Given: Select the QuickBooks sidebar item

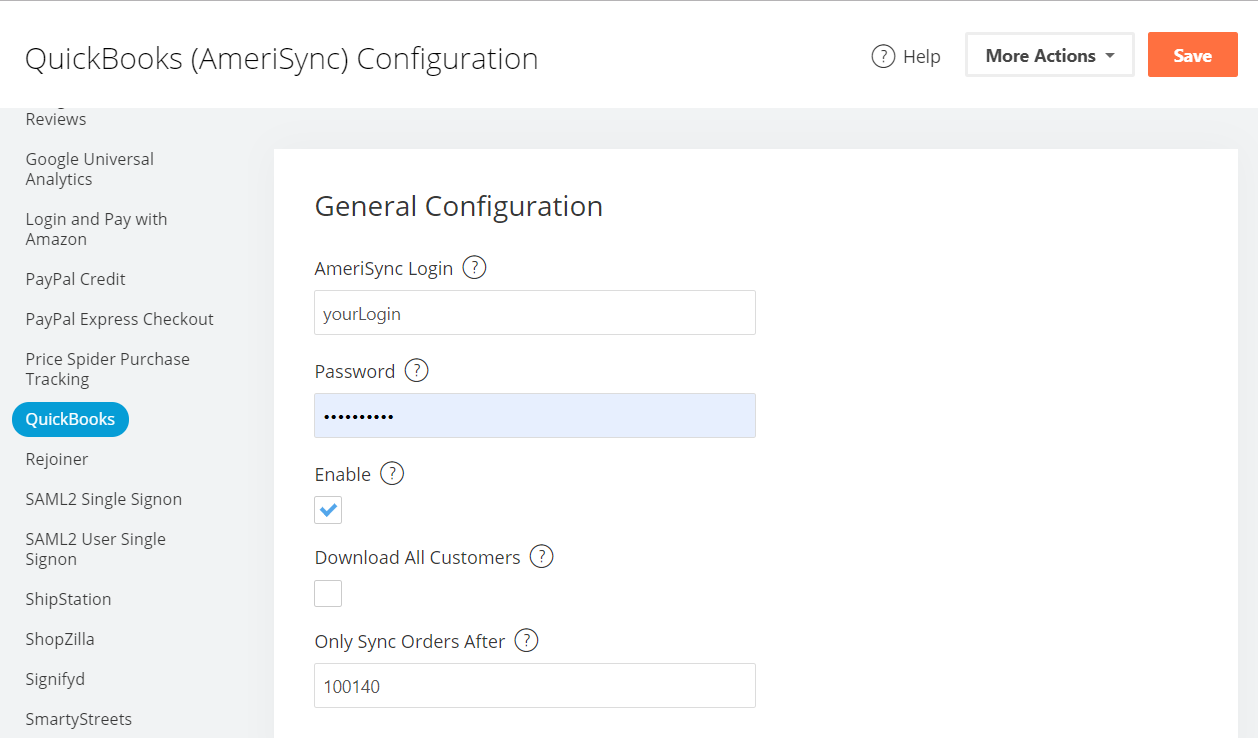Looking at the screenshot, I should (x=70, y=419).
